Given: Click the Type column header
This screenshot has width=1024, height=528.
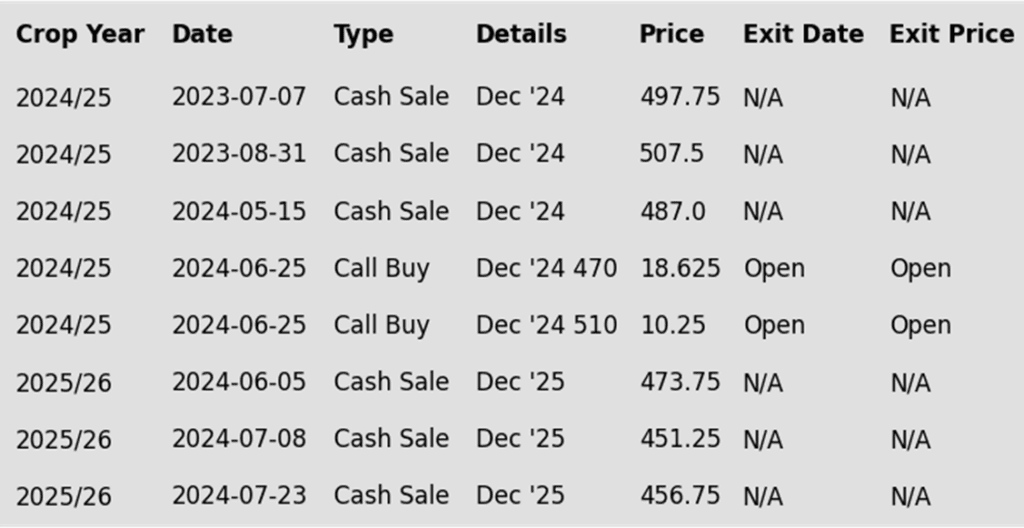Looking at the screenshot, I should click(x=363, y=35).
